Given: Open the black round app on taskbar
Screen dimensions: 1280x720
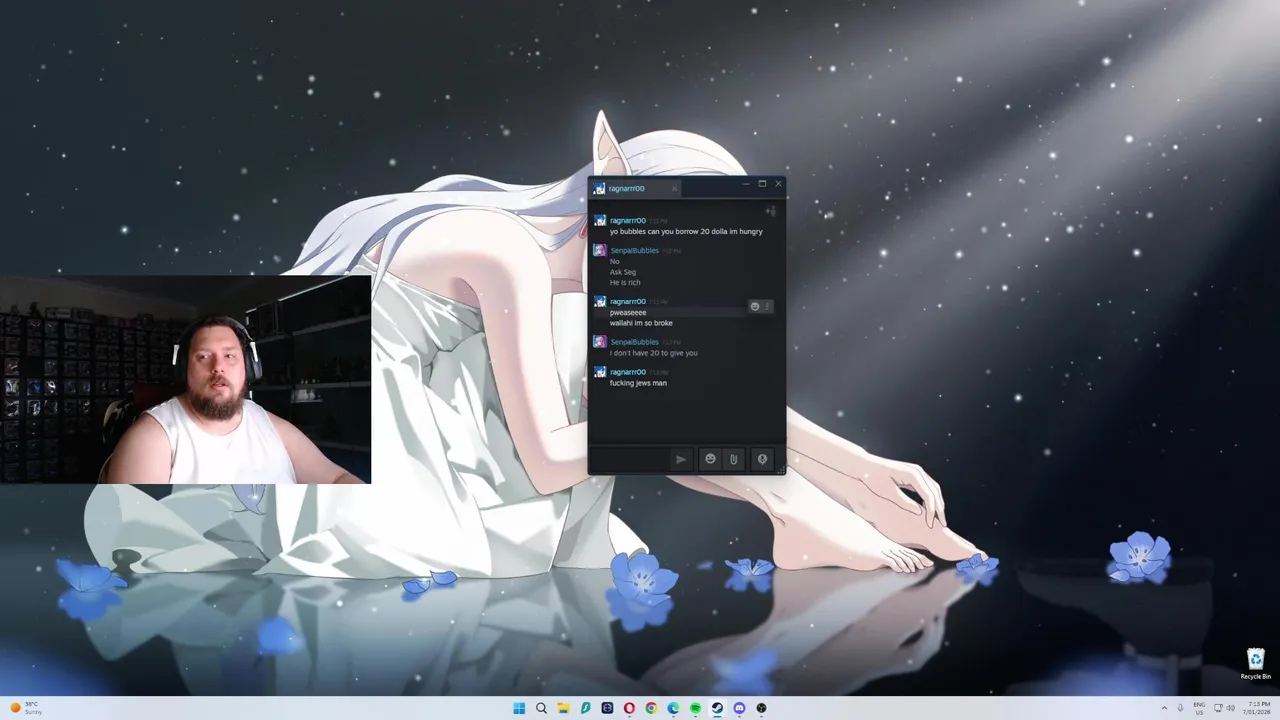Looking at the screenshot, I should coord(761,708).
